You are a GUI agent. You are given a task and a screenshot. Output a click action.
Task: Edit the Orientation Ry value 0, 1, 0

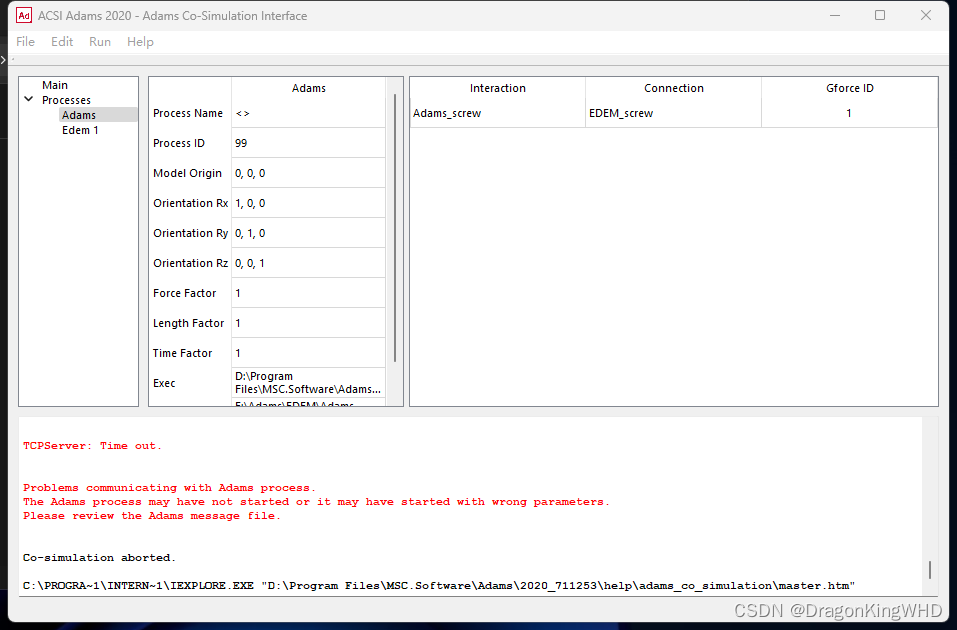pyautogui.click(x=308, y=233)
